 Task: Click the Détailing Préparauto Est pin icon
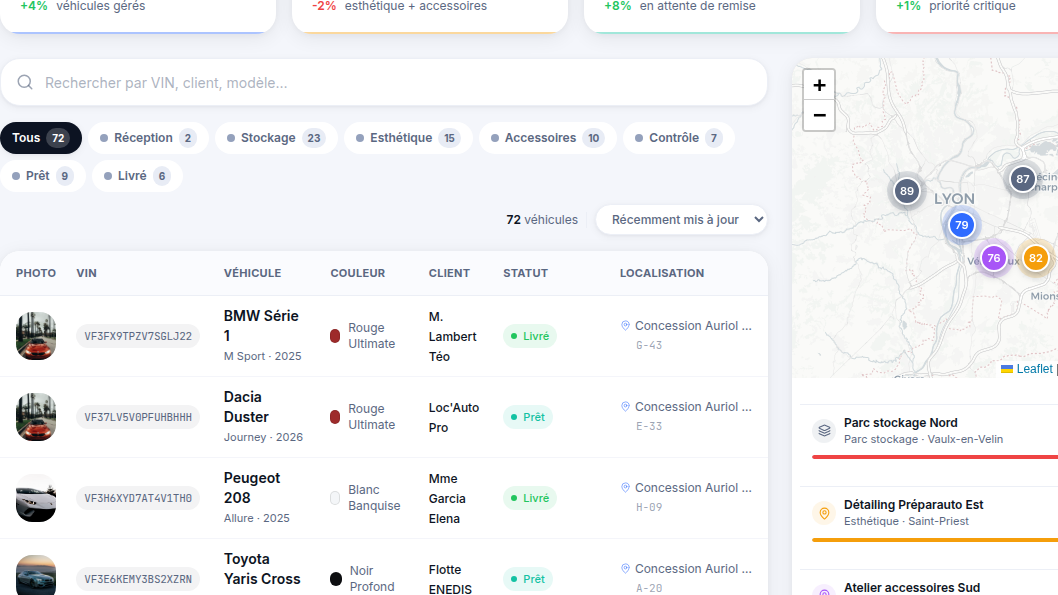tap(825, 513)
